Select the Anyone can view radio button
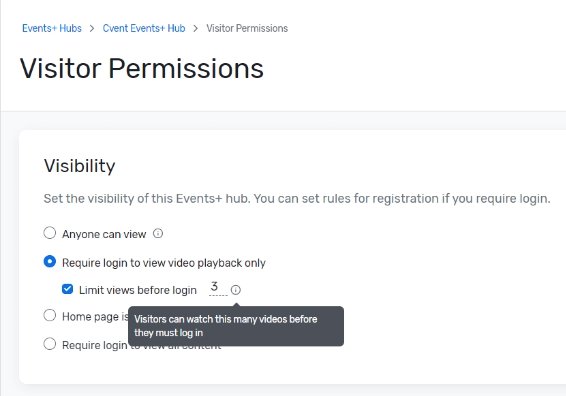Image resolution: width=566 pixels, height=396 pixels. (50, 233)
